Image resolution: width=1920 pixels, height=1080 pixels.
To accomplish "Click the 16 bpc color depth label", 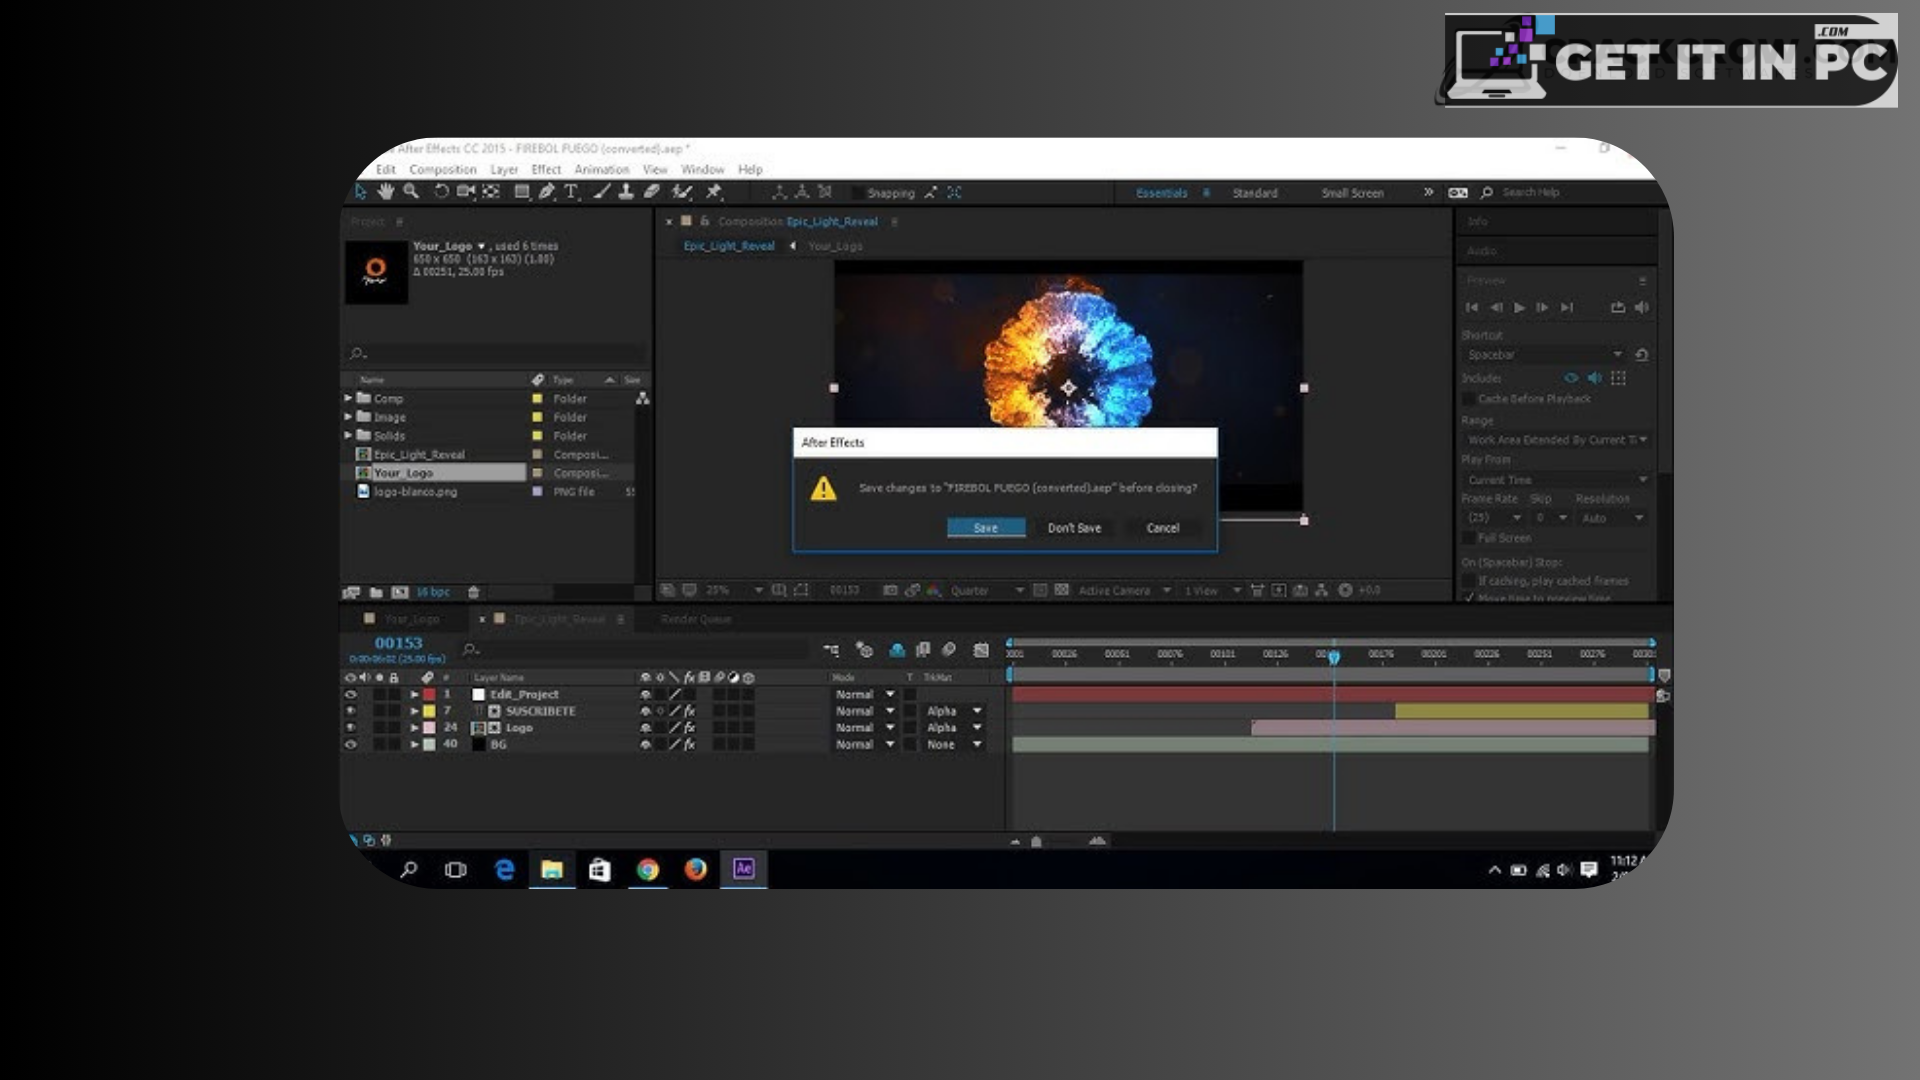I will coord(433,592).
